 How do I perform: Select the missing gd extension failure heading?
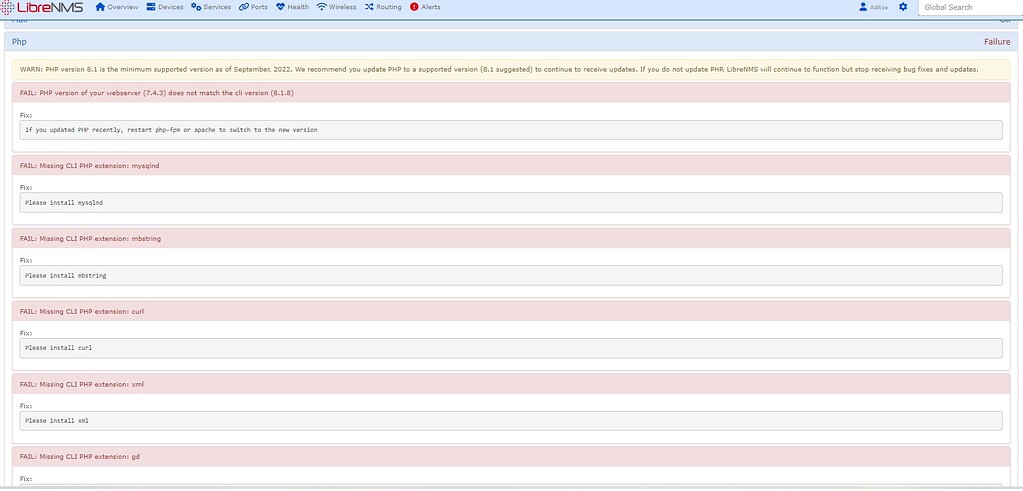click(512, 457)
